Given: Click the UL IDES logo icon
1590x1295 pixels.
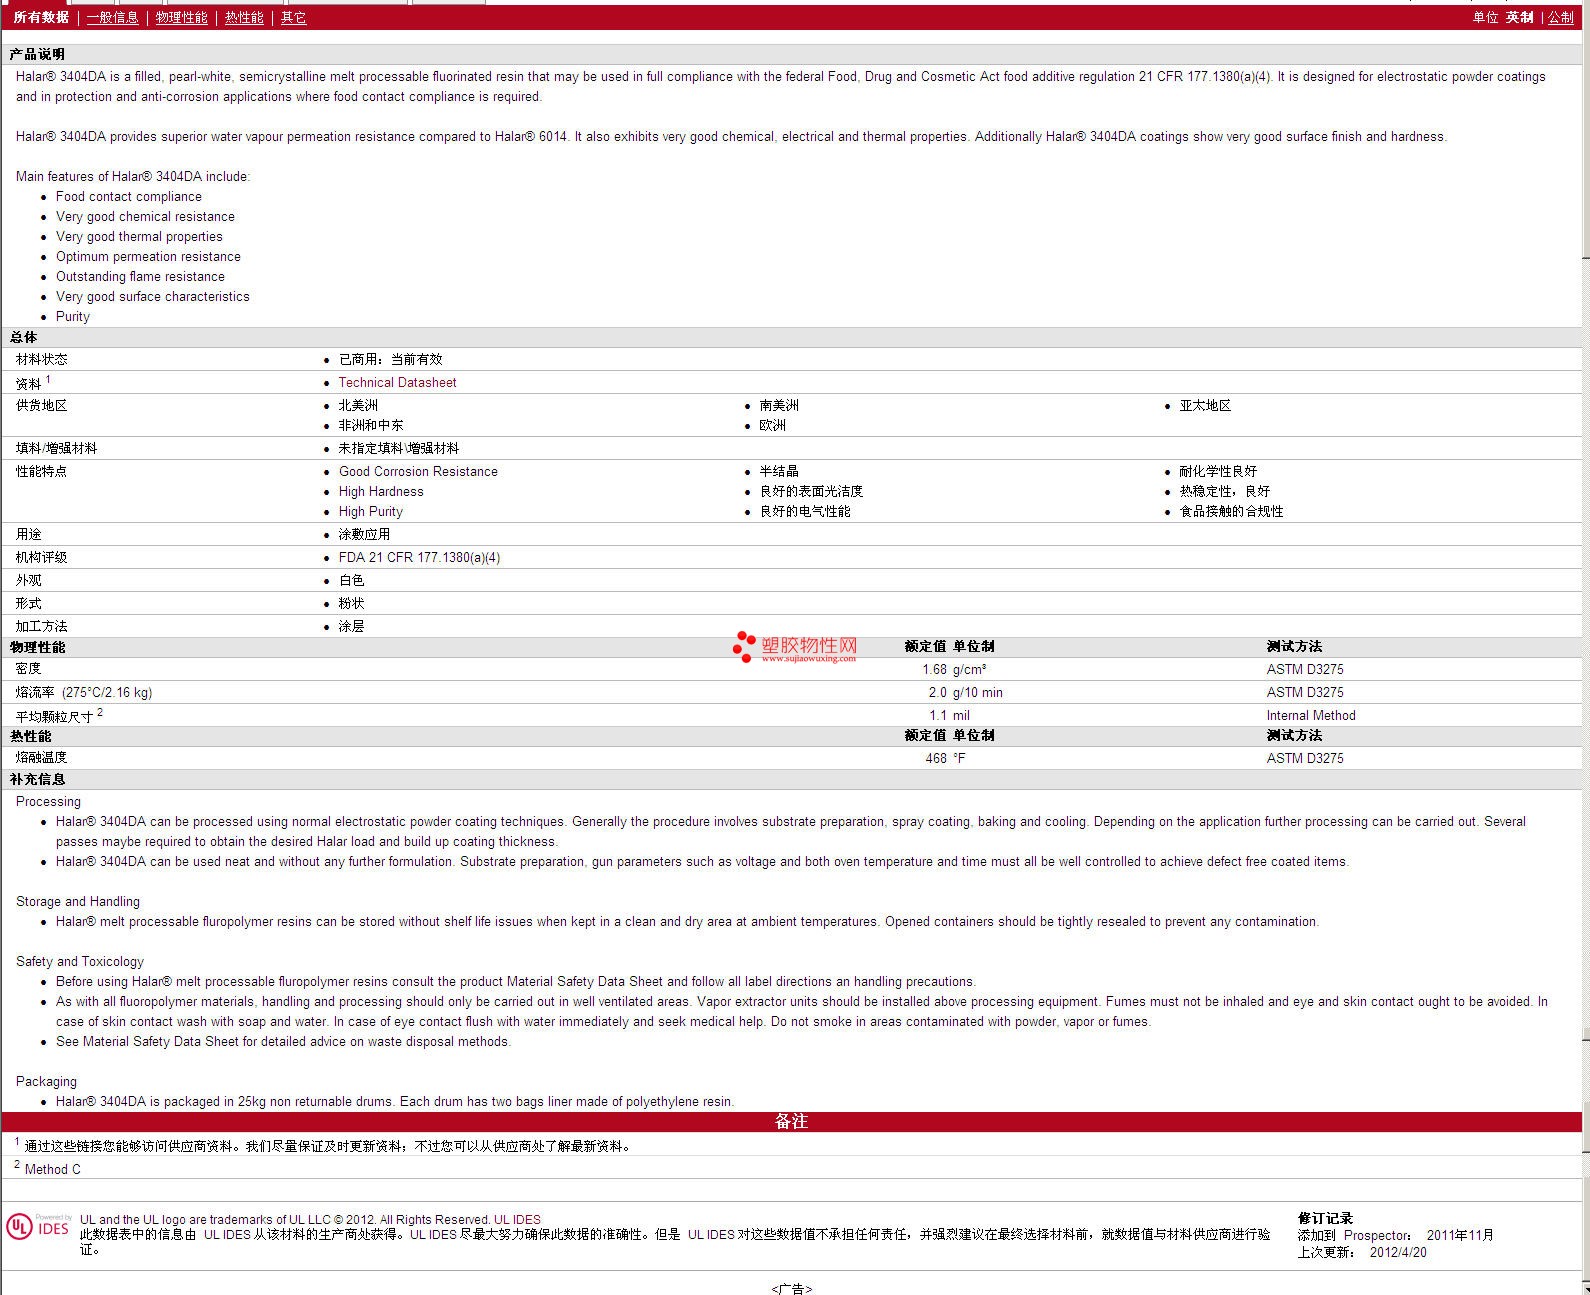Looking at the screenshot, I should click(x=39, y=1227).
